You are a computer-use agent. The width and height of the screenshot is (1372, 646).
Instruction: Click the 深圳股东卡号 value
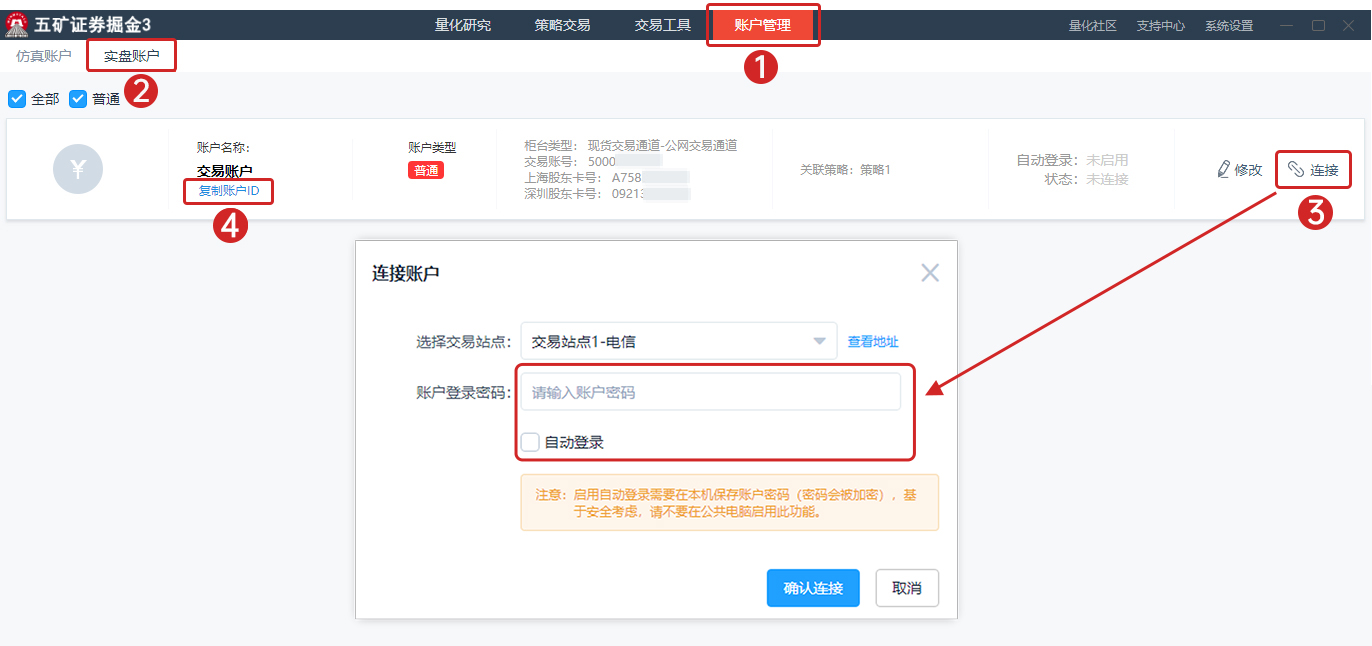(x=651, y=194)
